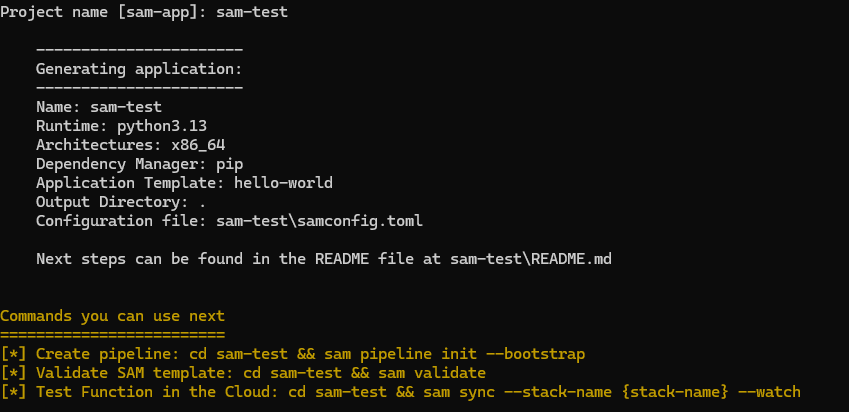The image size is (849, 412).
Task: Select the 'Name: sam-test' line
Action: pos(99,107)
